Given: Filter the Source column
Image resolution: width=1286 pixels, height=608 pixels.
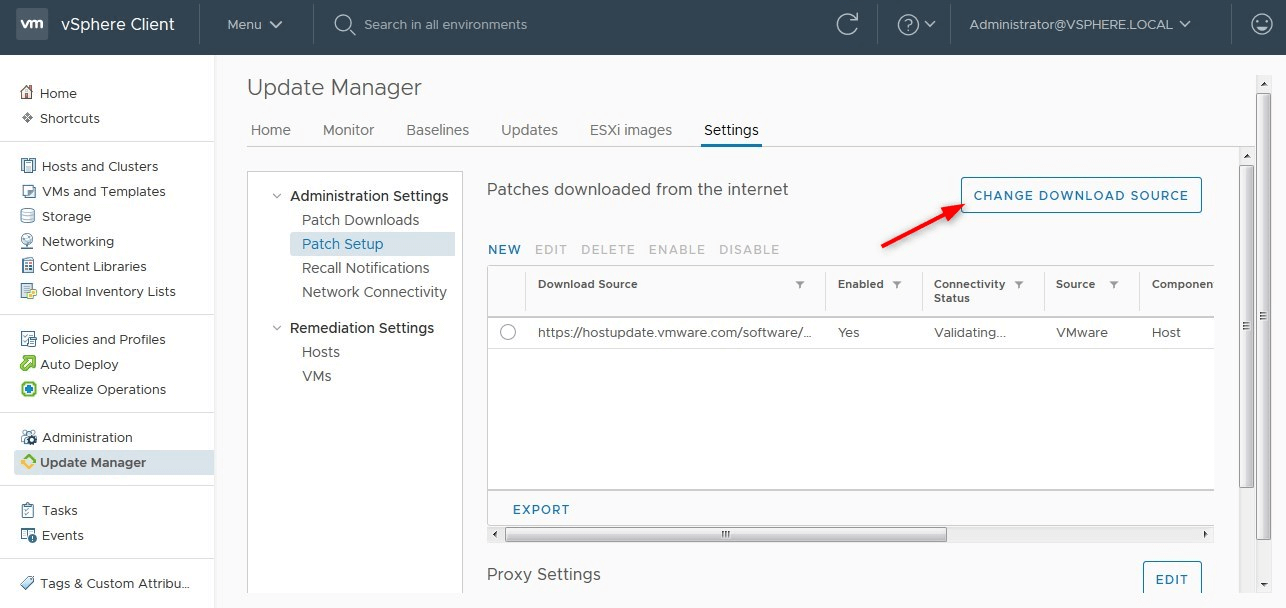Looking at the screenshot, I should (1113, 285).
